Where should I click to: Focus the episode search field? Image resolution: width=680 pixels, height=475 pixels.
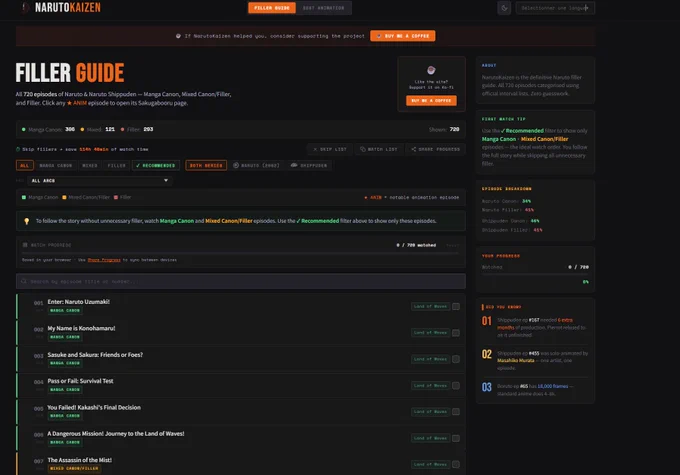click(241, 281)
